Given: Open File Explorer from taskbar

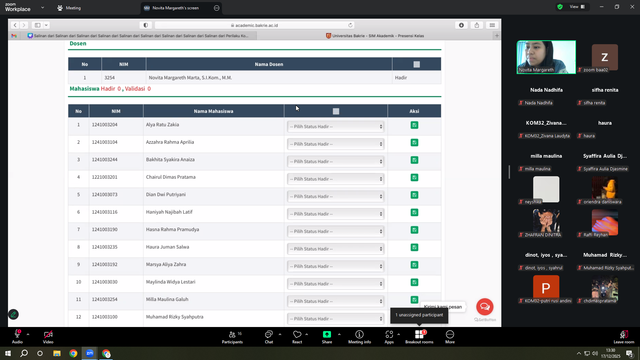Looking at the screenshot, I should click(57, 353).
